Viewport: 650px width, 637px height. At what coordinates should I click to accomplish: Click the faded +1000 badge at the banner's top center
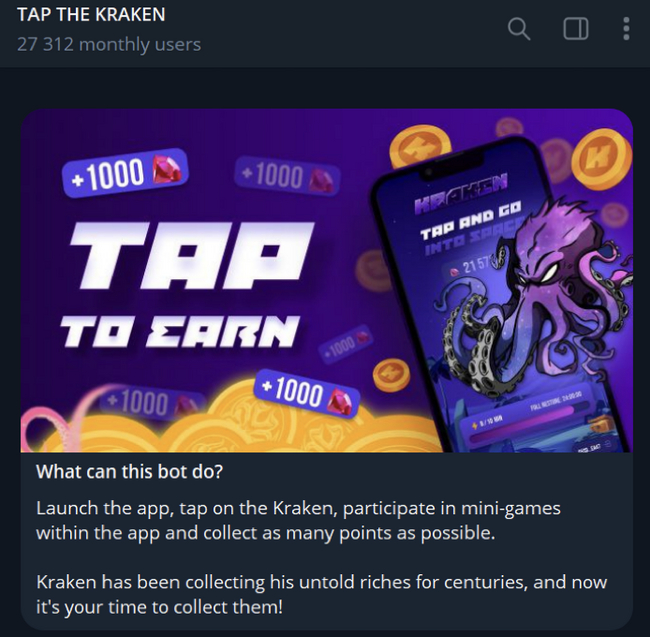pyautogui.click(x=287, y=177)
